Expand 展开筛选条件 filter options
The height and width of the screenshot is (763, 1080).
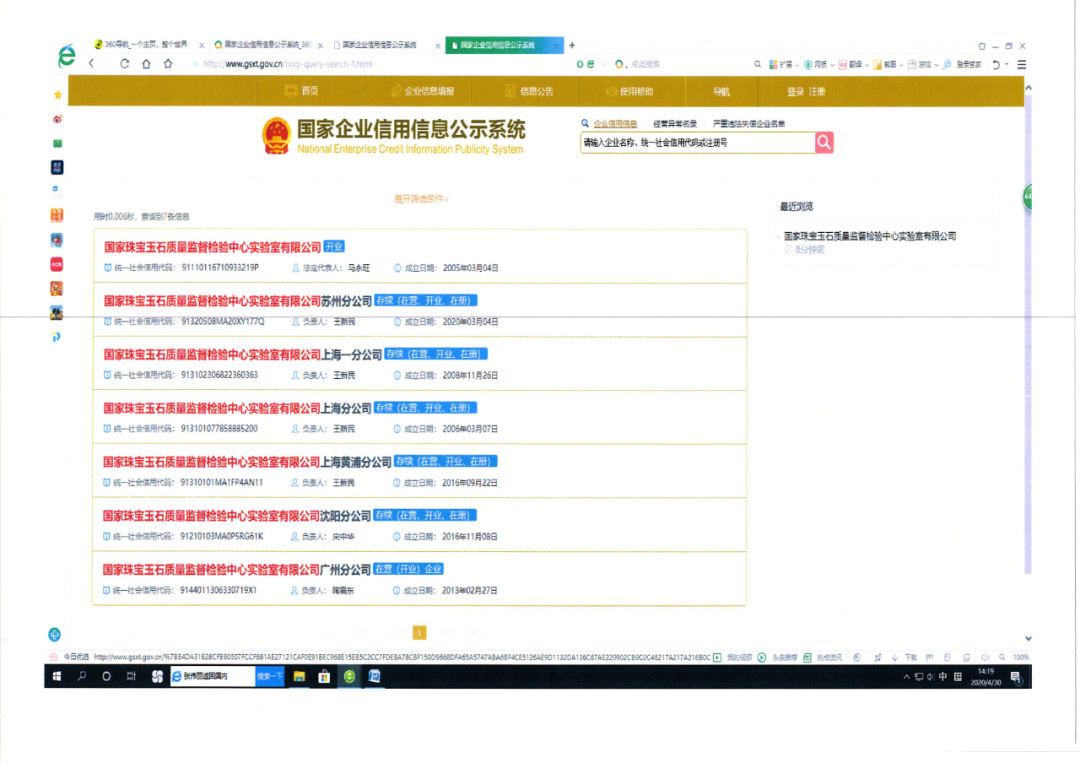coord(422,199)
